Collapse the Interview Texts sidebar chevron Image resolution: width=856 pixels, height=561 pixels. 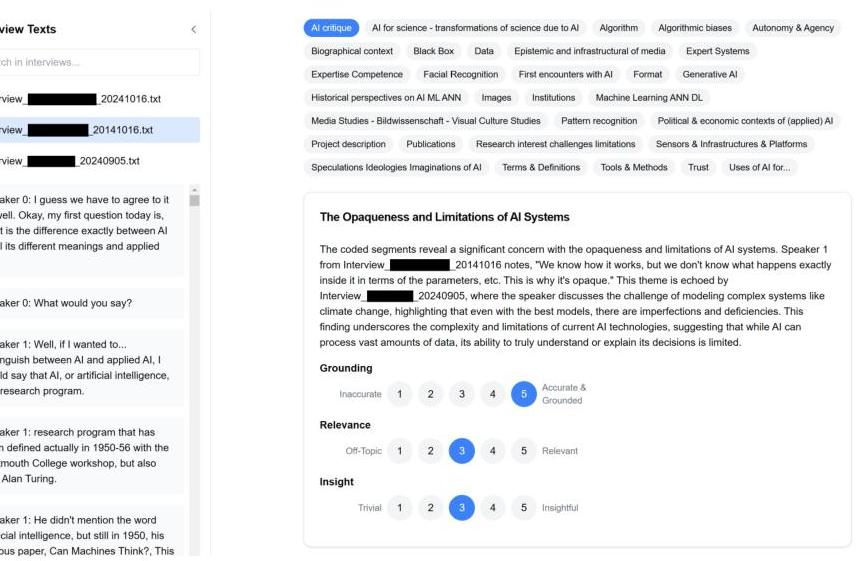[x=194, y=29]
